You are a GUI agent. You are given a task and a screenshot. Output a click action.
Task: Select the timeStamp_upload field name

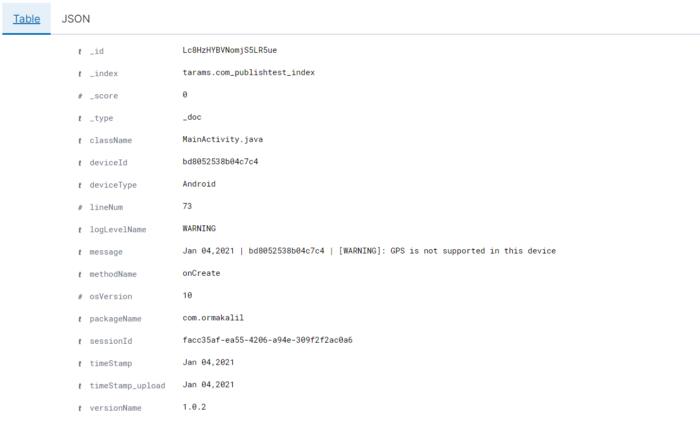(x=127, y=386)
